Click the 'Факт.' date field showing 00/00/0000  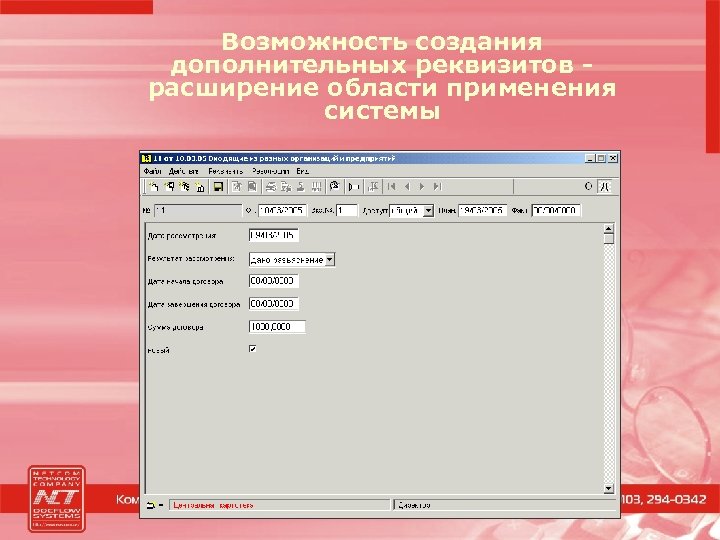click(556, 211)
